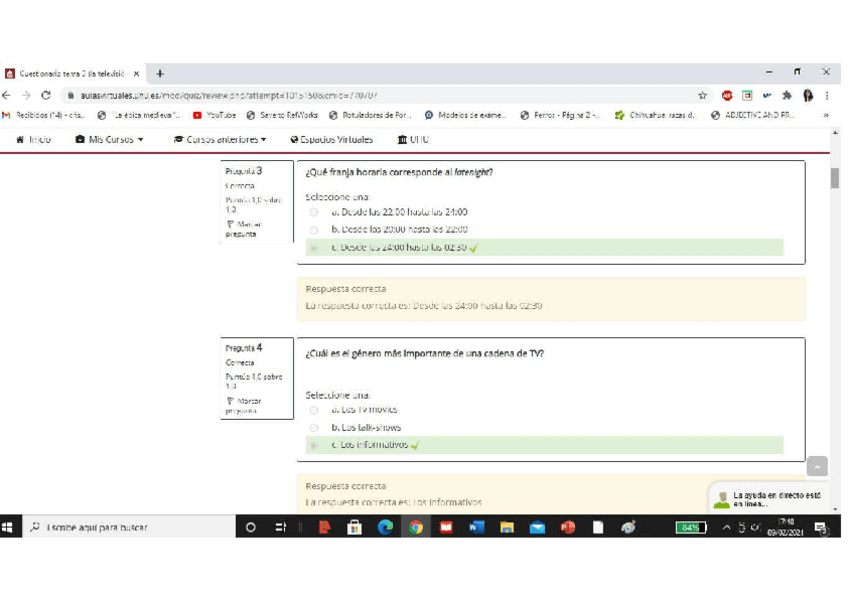The width and height of the screenshot is (848, 599).
Task: Select option b. Desde las 20:00 hasta las 22:00
Action: click(x=314, y=229)
